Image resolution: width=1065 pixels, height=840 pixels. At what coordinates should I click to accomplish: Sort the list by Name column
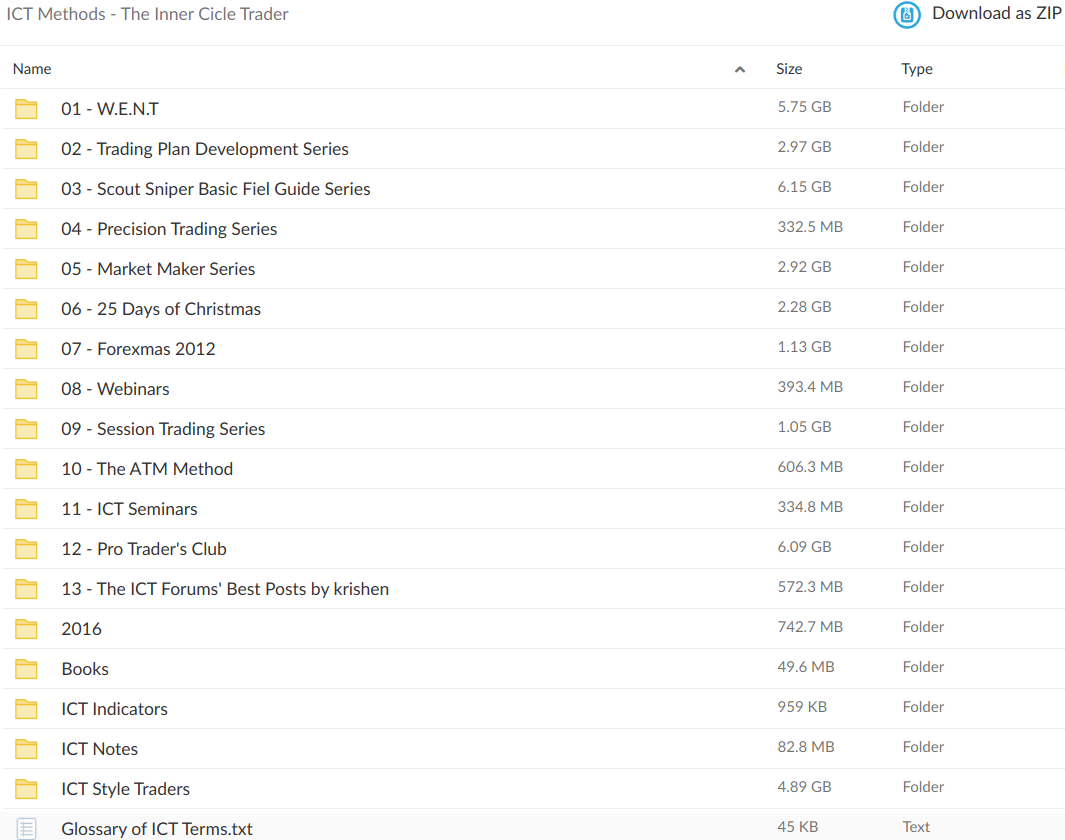pos(32,69)
